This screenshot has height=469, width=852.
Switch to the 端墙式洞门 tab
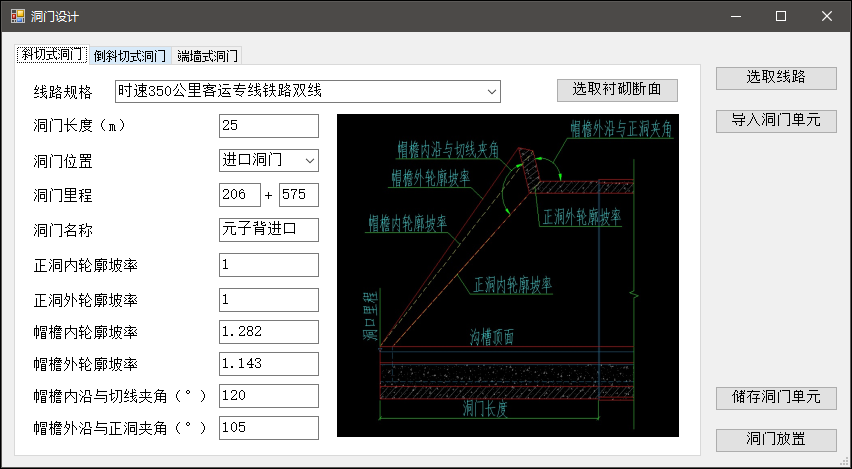click(207, 56)
